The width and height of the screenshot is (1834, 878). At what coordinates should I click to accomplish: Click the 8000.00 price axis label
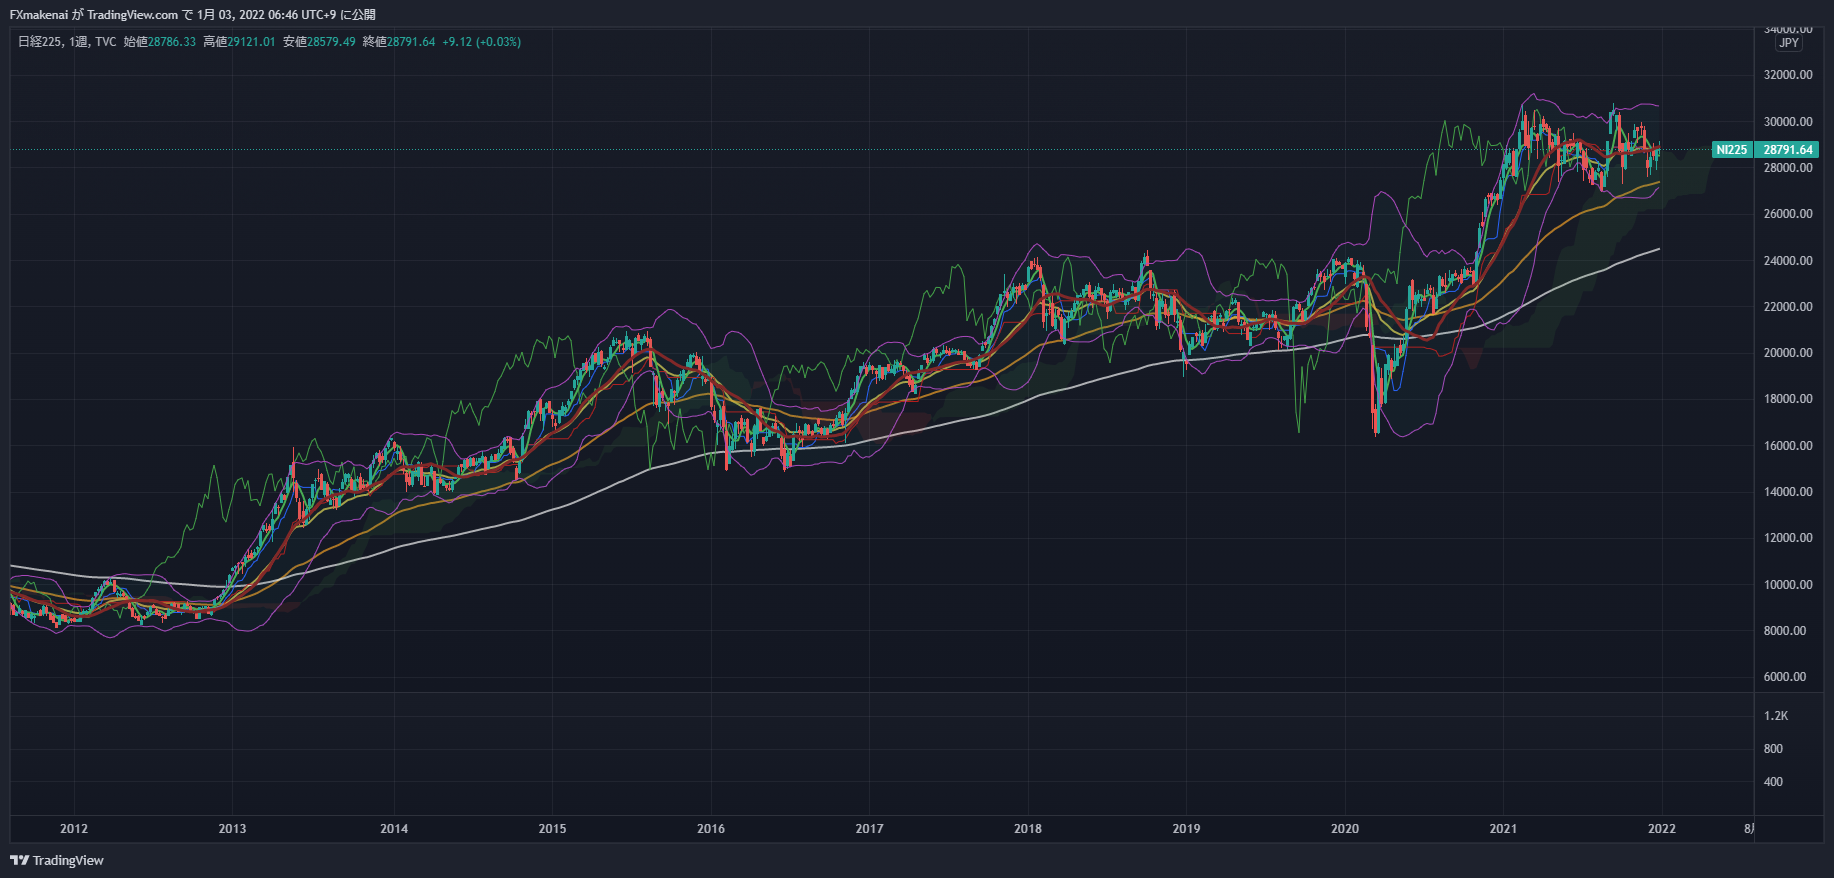(1785, 631)
